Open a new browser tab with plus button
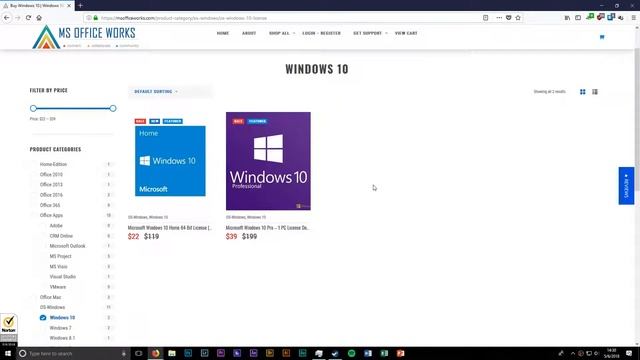 coord(80,6)
